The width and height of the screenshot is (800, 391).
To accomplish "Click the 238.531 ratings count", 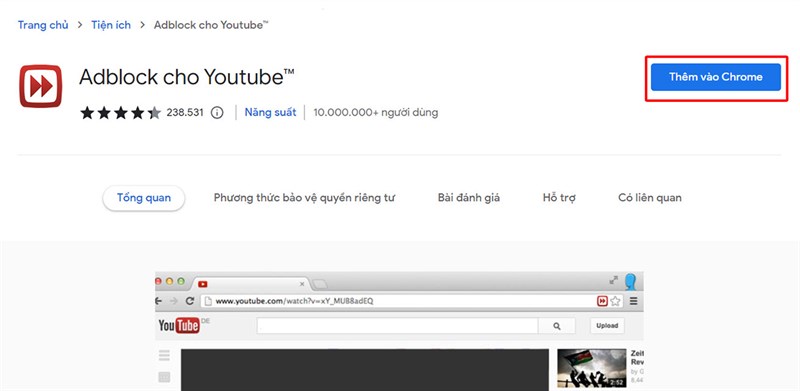I will click(185, 112).
